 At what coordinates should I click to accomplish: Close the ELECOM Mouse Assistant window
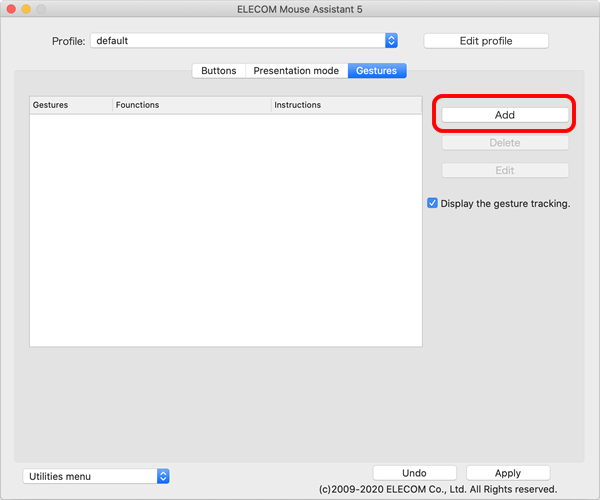(11, 9)
